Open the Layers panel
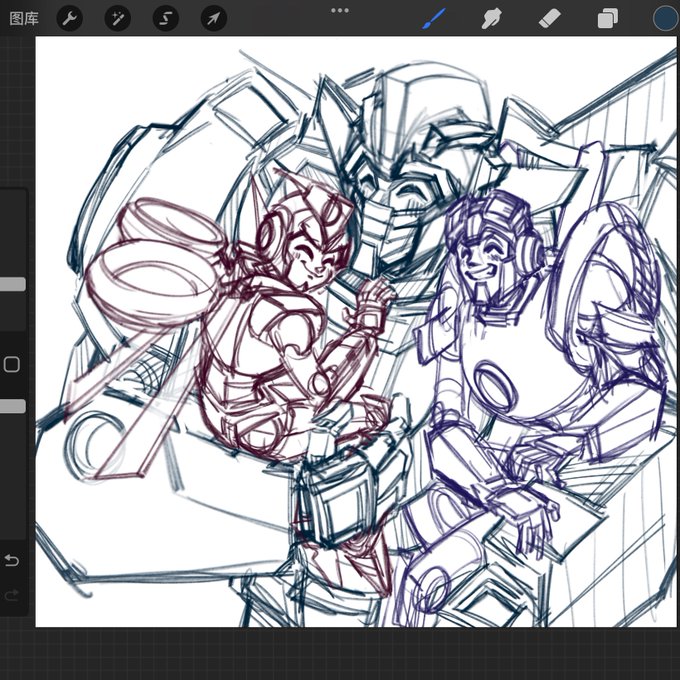The height and width of the screenshot is (680, 680). point(608,19)
